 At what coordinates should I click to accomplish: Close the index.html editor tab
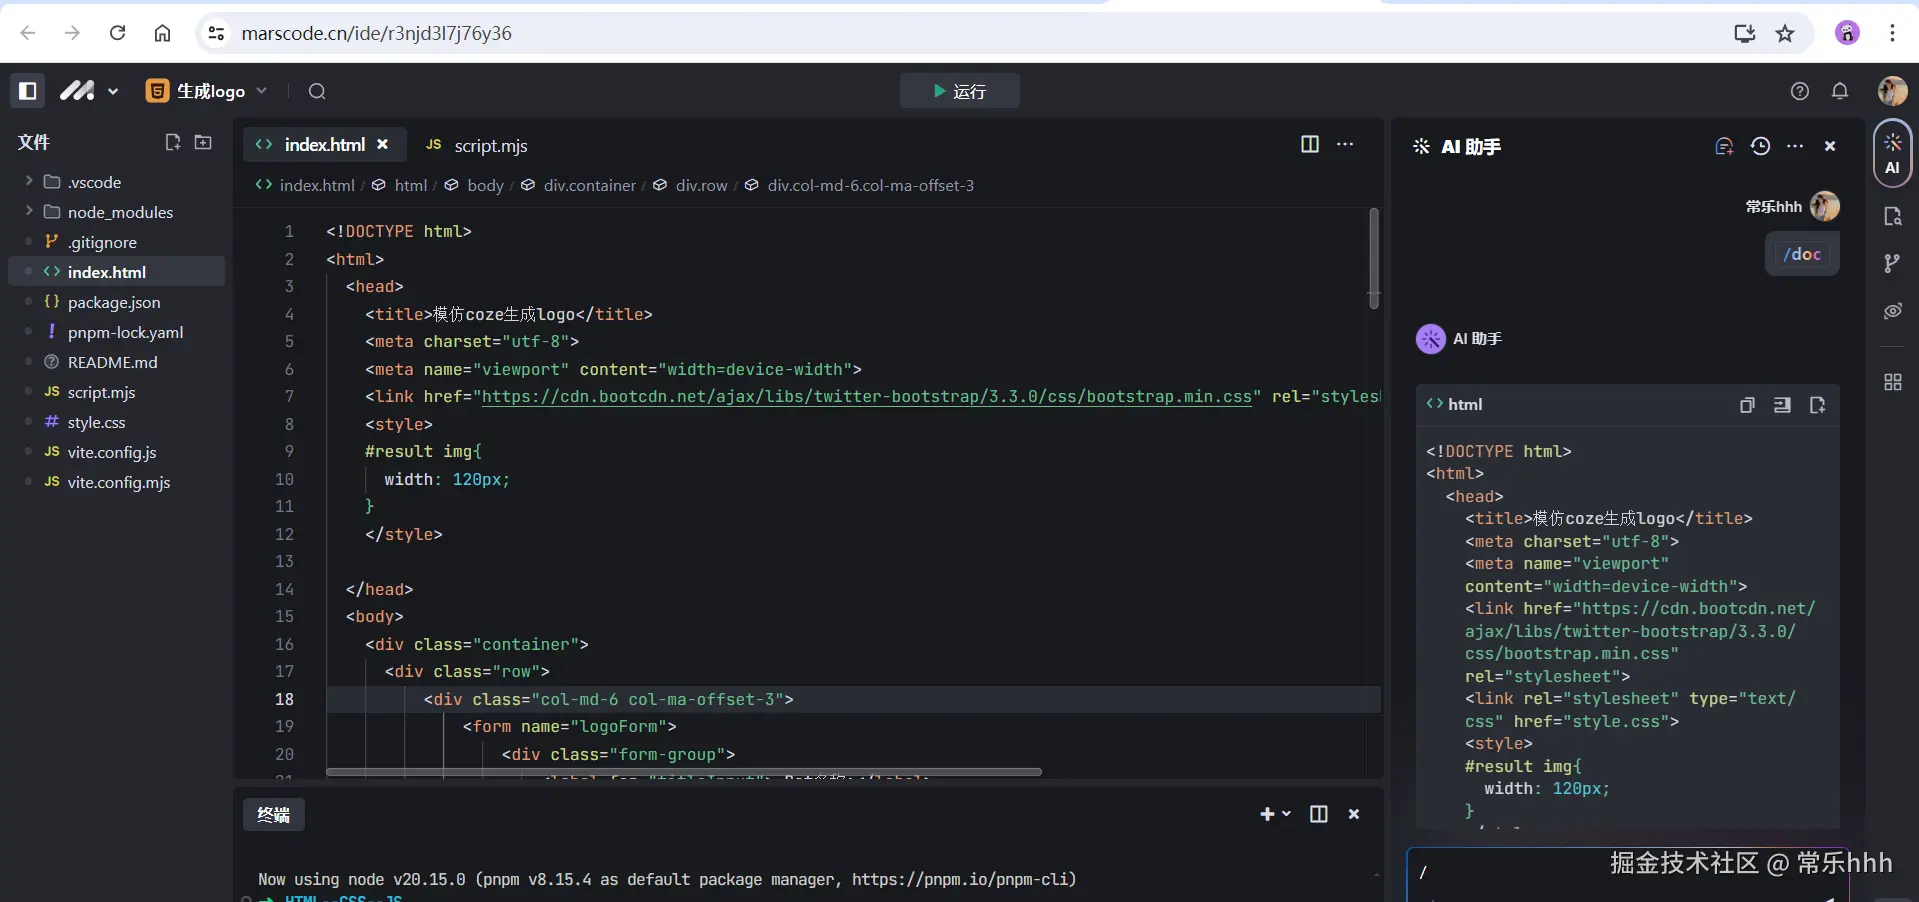click(x=382, y=145)
